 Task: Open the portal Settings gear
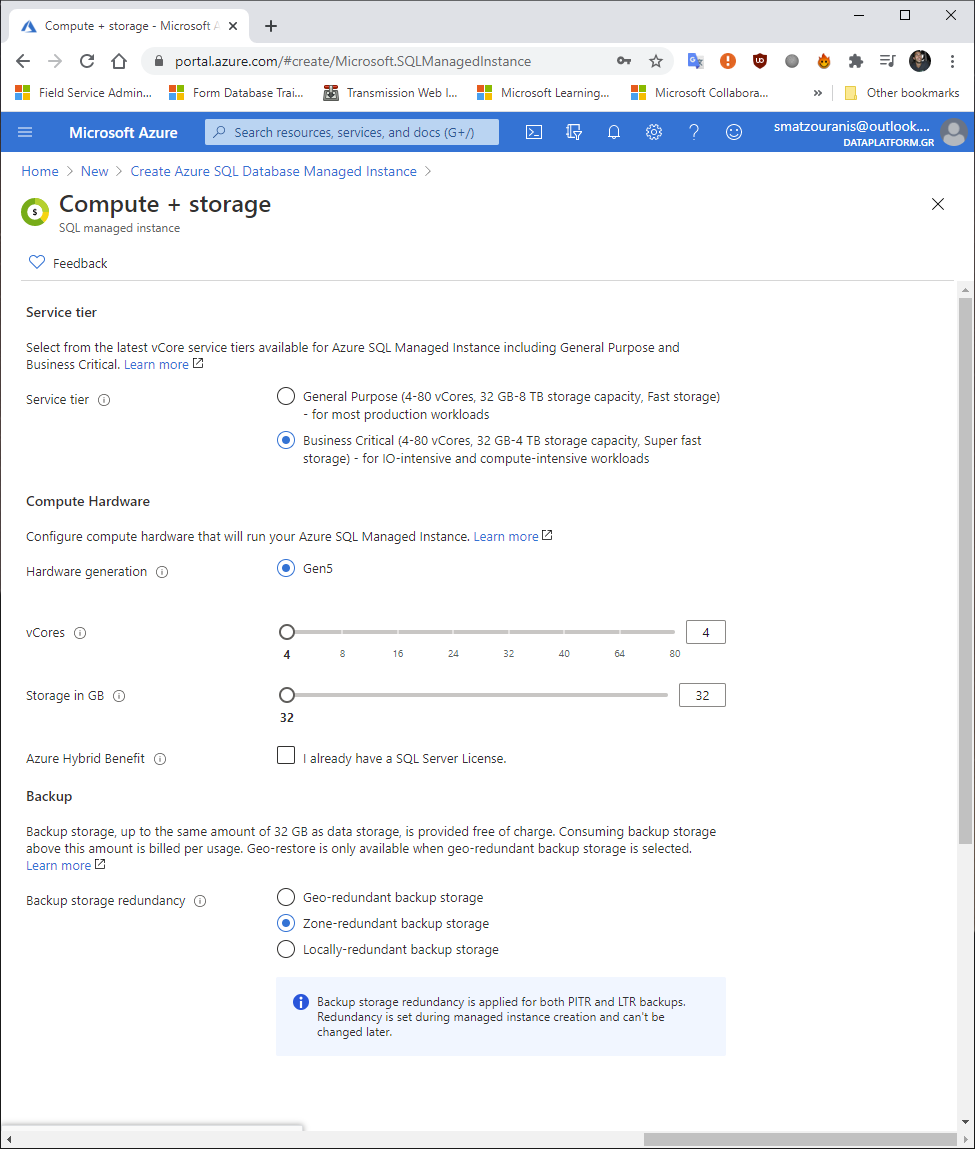tap(654, 132)
